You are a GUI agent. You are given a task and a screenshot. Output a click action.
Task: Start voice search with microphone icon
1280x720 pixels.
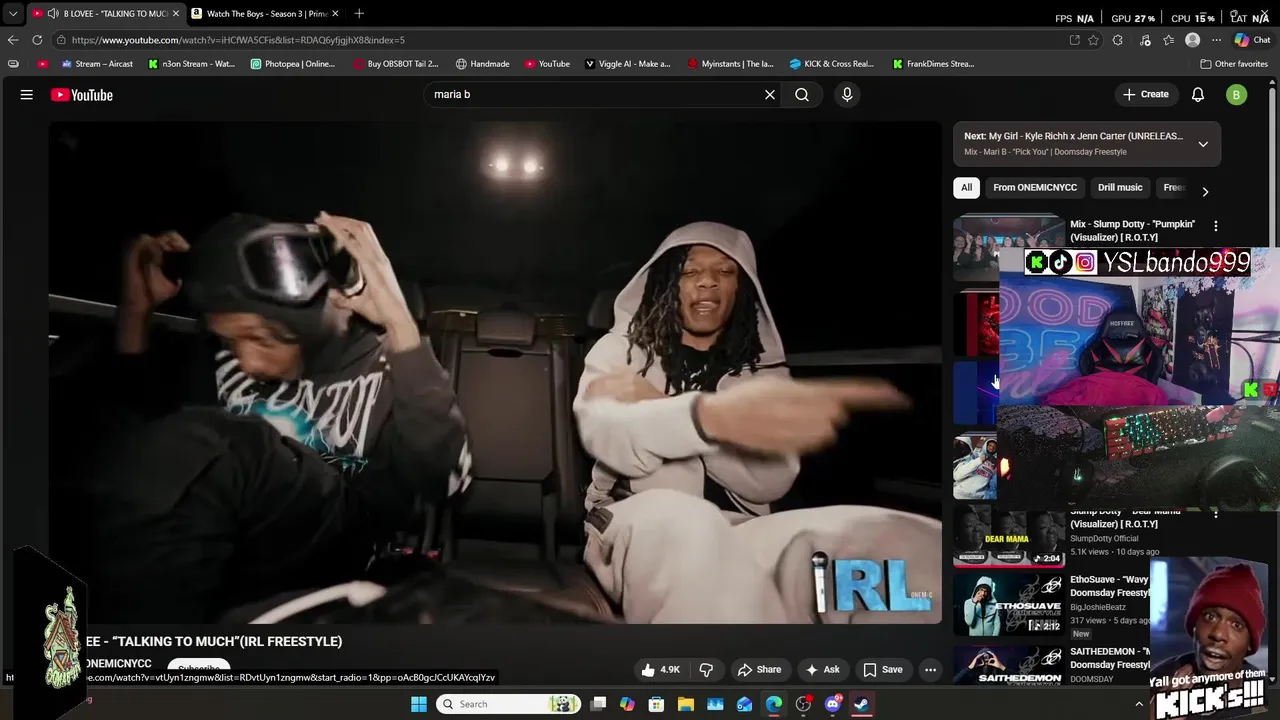847,94
